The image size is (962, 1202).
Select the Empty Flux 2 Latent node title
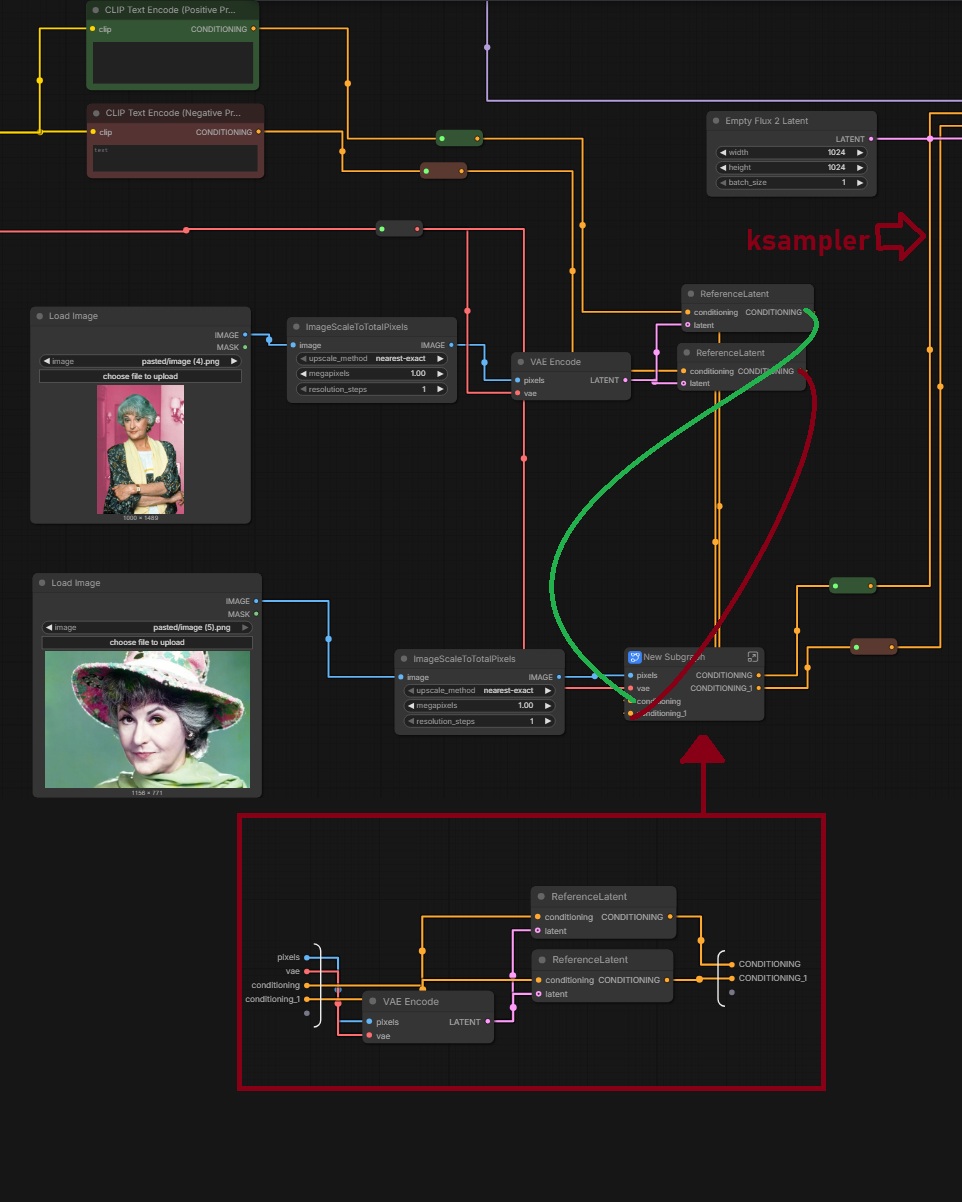tap(767, 121)
